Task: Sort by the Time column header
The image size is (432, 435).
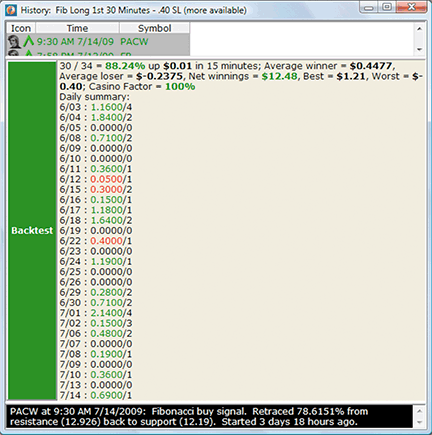Action: 77,28
